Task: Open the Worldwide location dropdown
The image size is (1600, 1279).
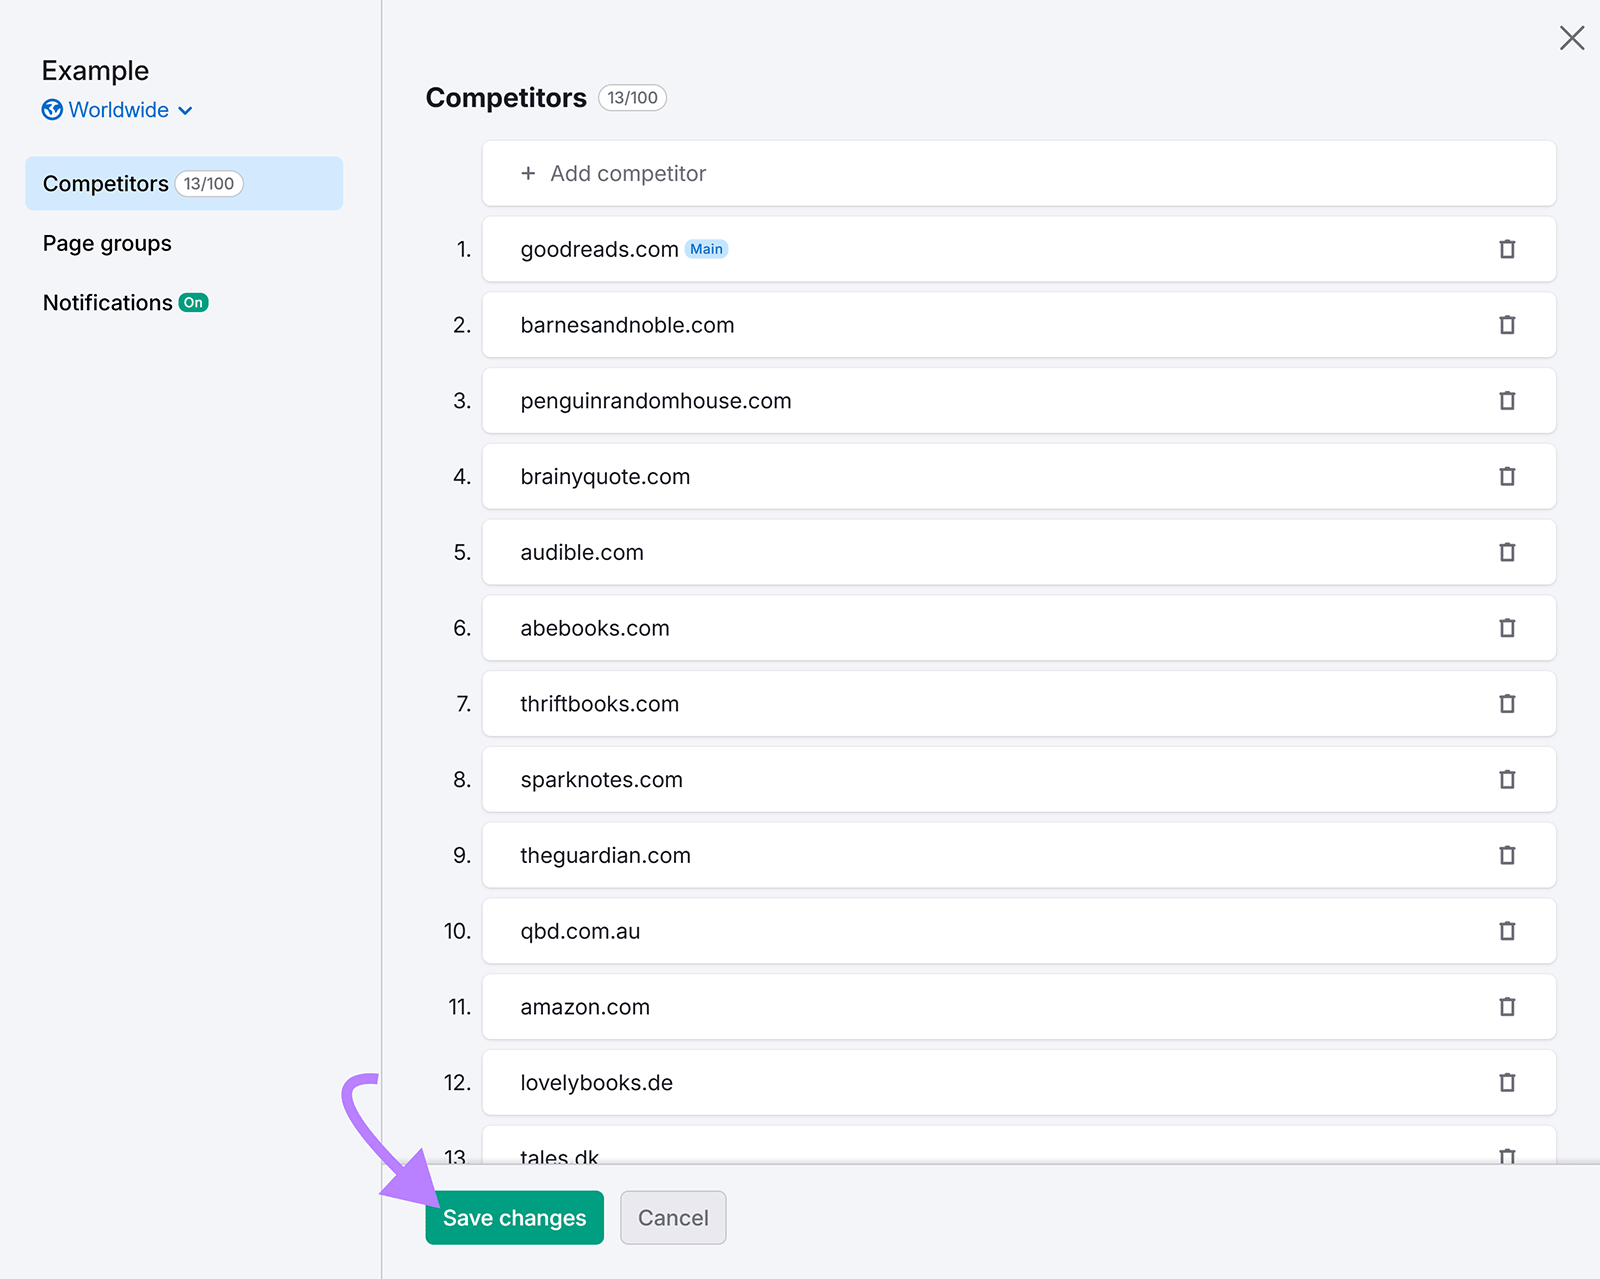Action: [x=119, y=110]
